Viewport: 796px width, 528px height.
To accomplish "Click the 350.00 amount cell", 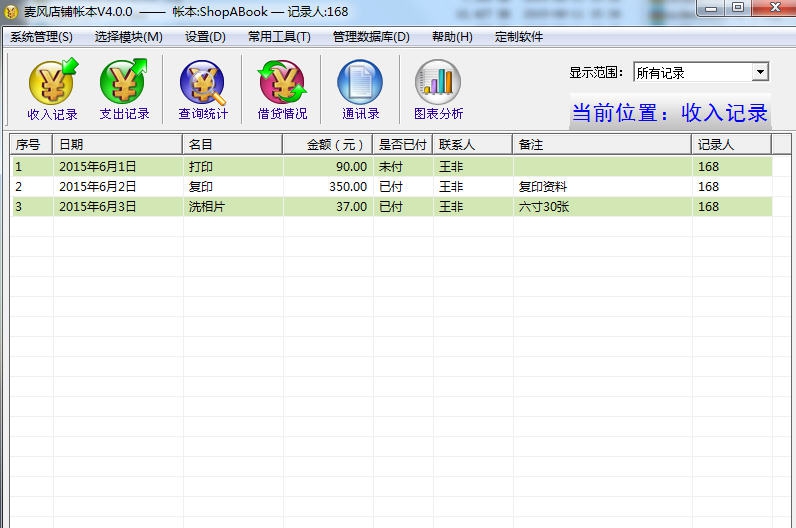I will click(x=327, y=187).
